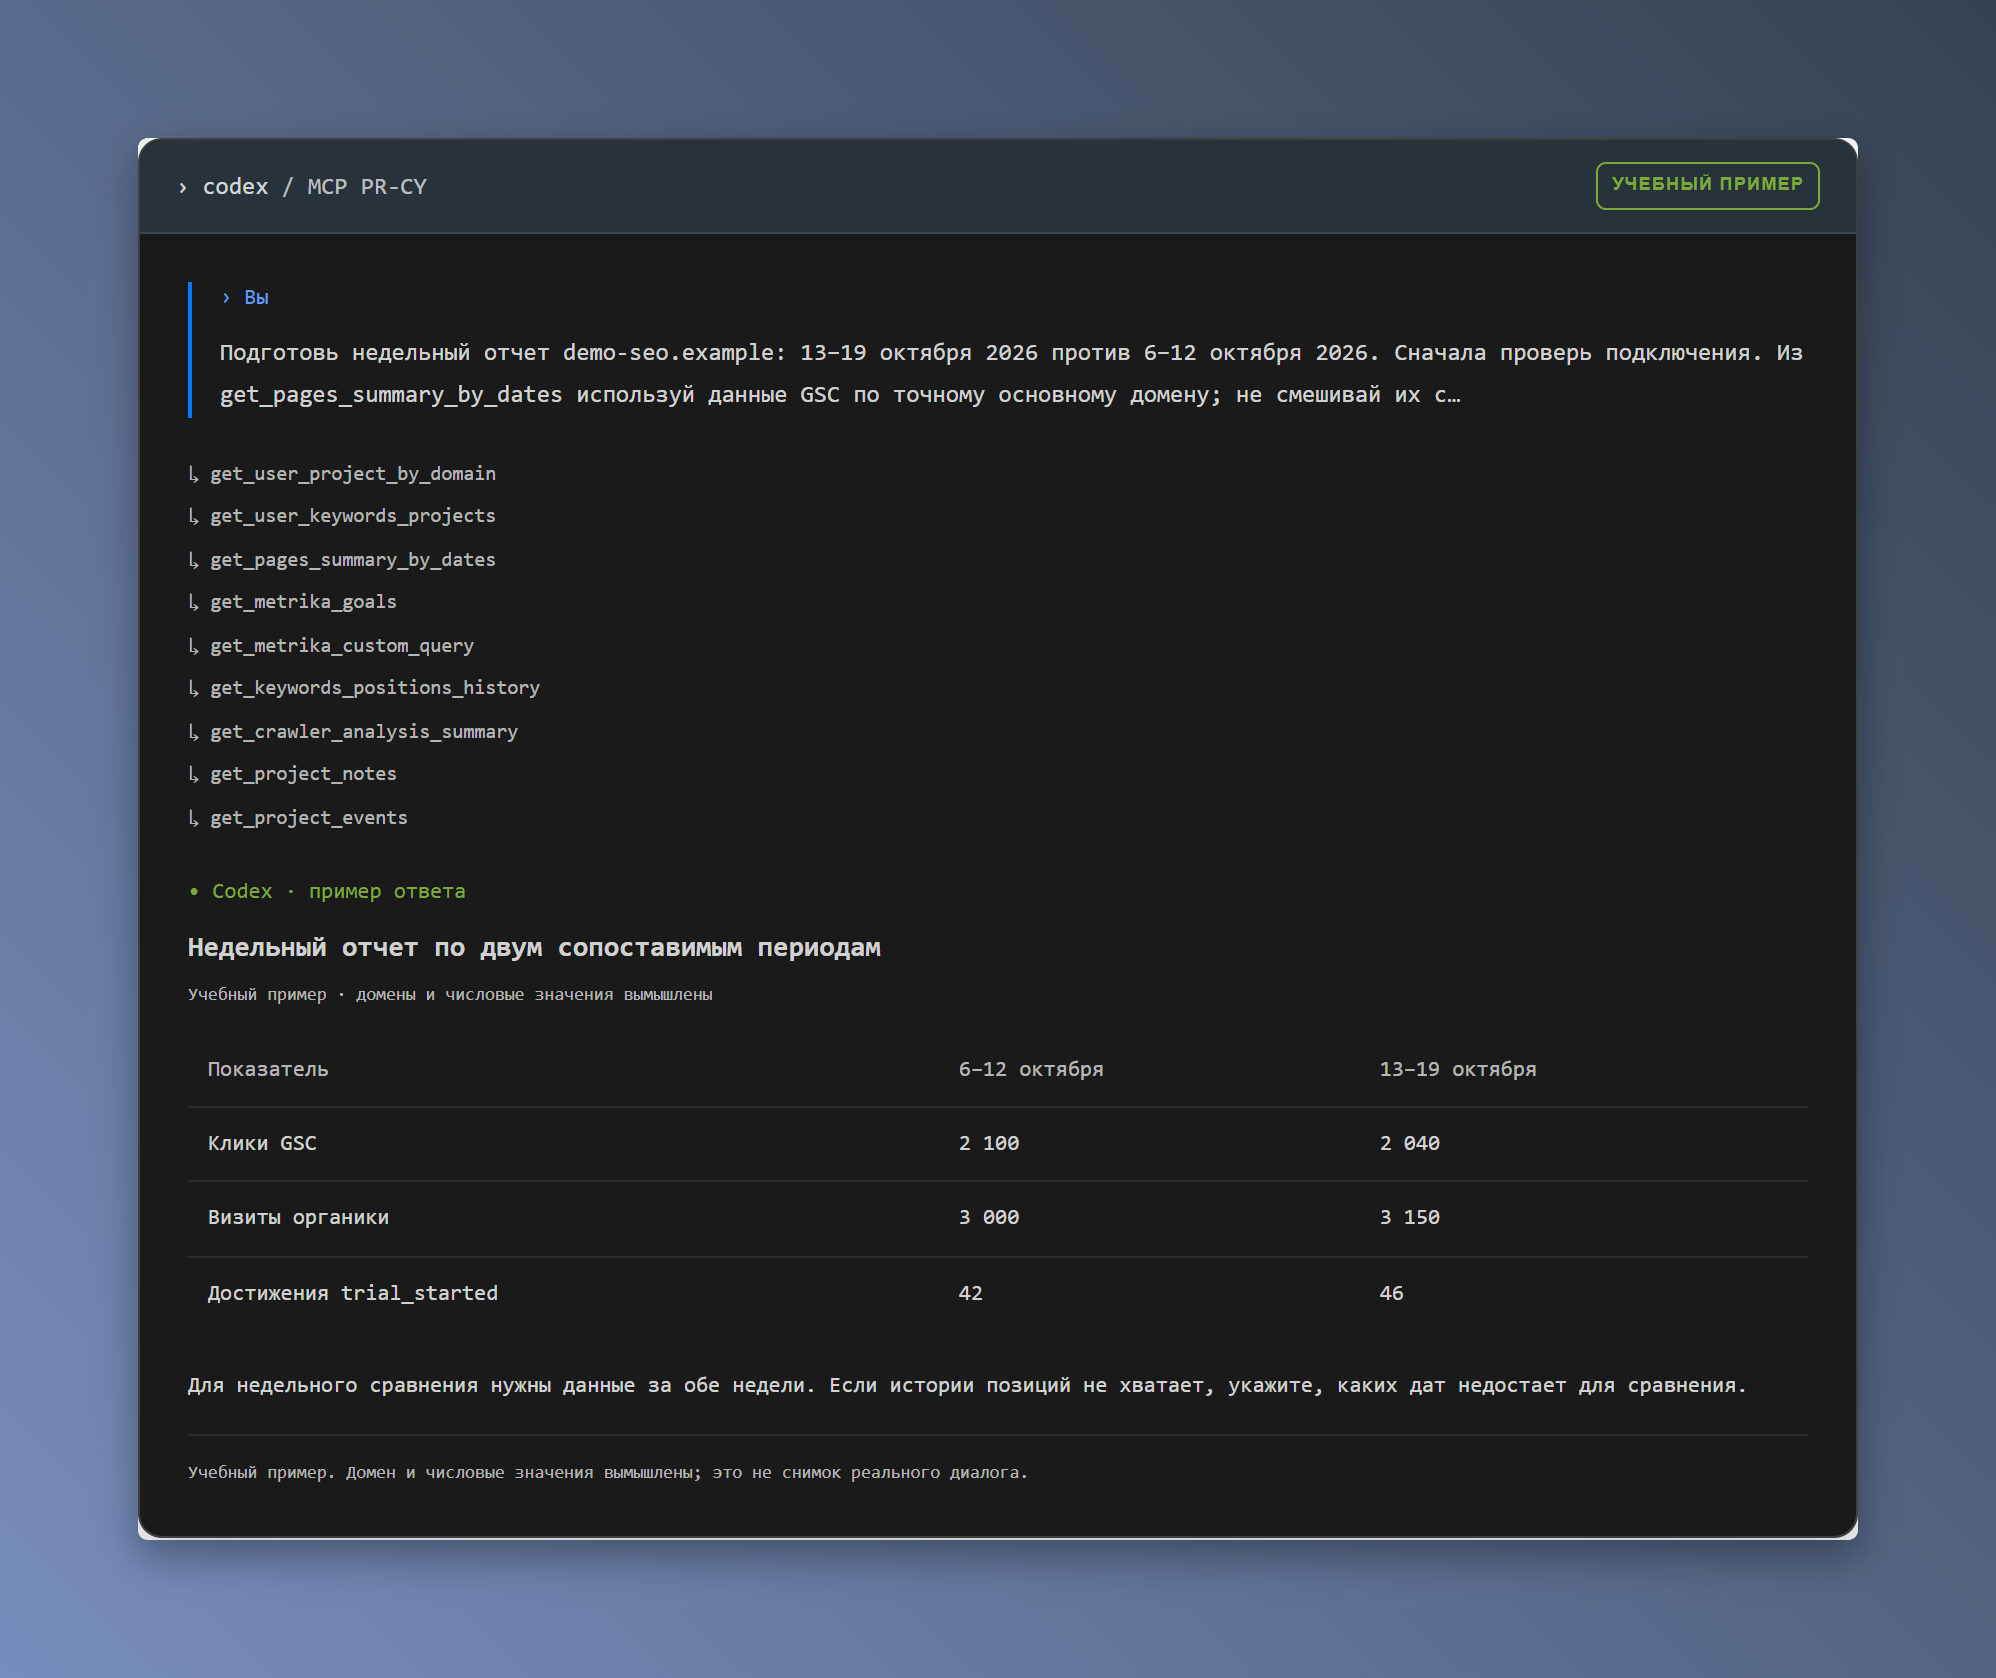This screenshot has width=1996, height=1678.
Task: Click the subtitle Учебный пример · домены и числовые значения
Action: 450,994
